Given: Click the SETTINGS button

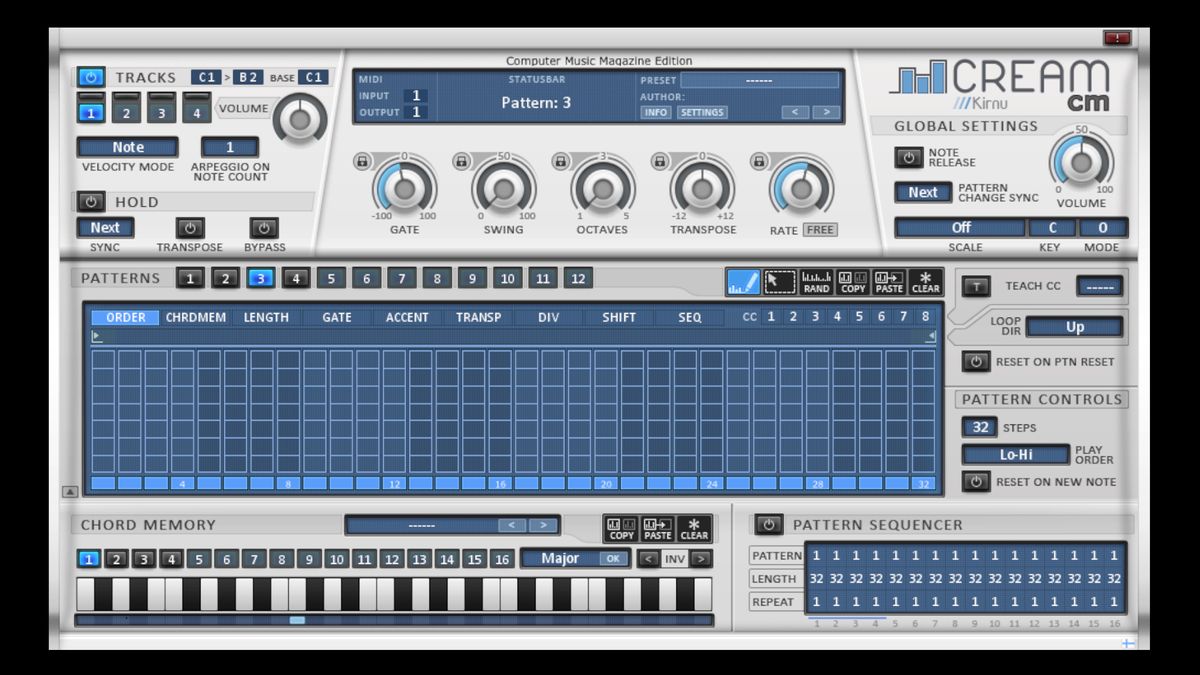Looking at the screenshot, I should (702, 112).
